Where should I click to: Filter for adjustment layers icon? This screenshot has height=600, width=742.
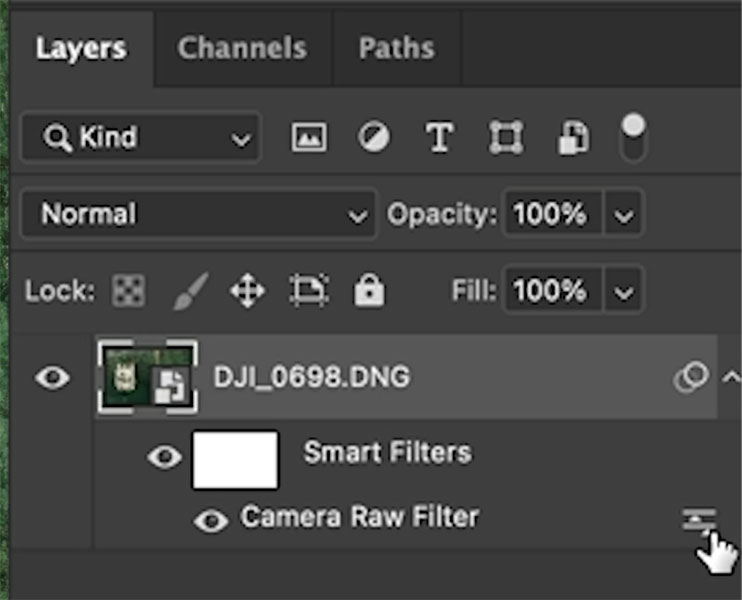click(x=374, y=137)
